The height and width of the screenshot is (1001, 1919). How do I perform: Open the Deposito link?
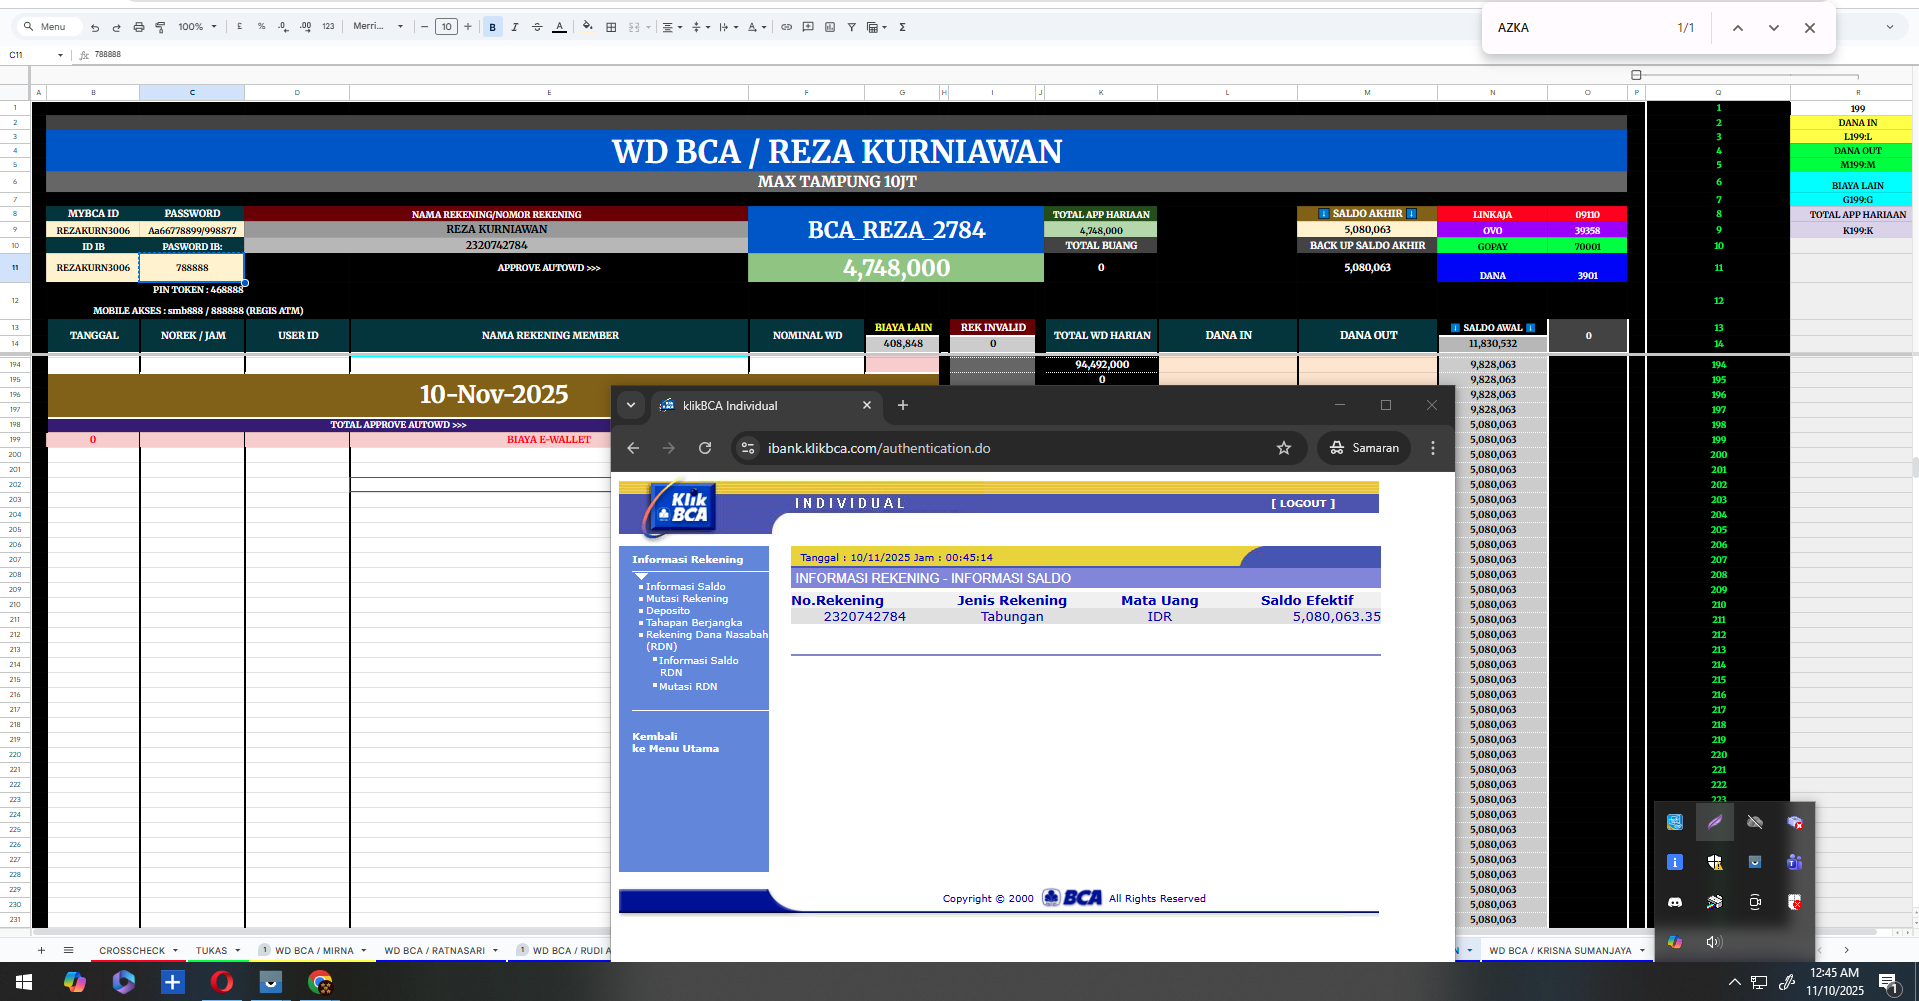667,611
